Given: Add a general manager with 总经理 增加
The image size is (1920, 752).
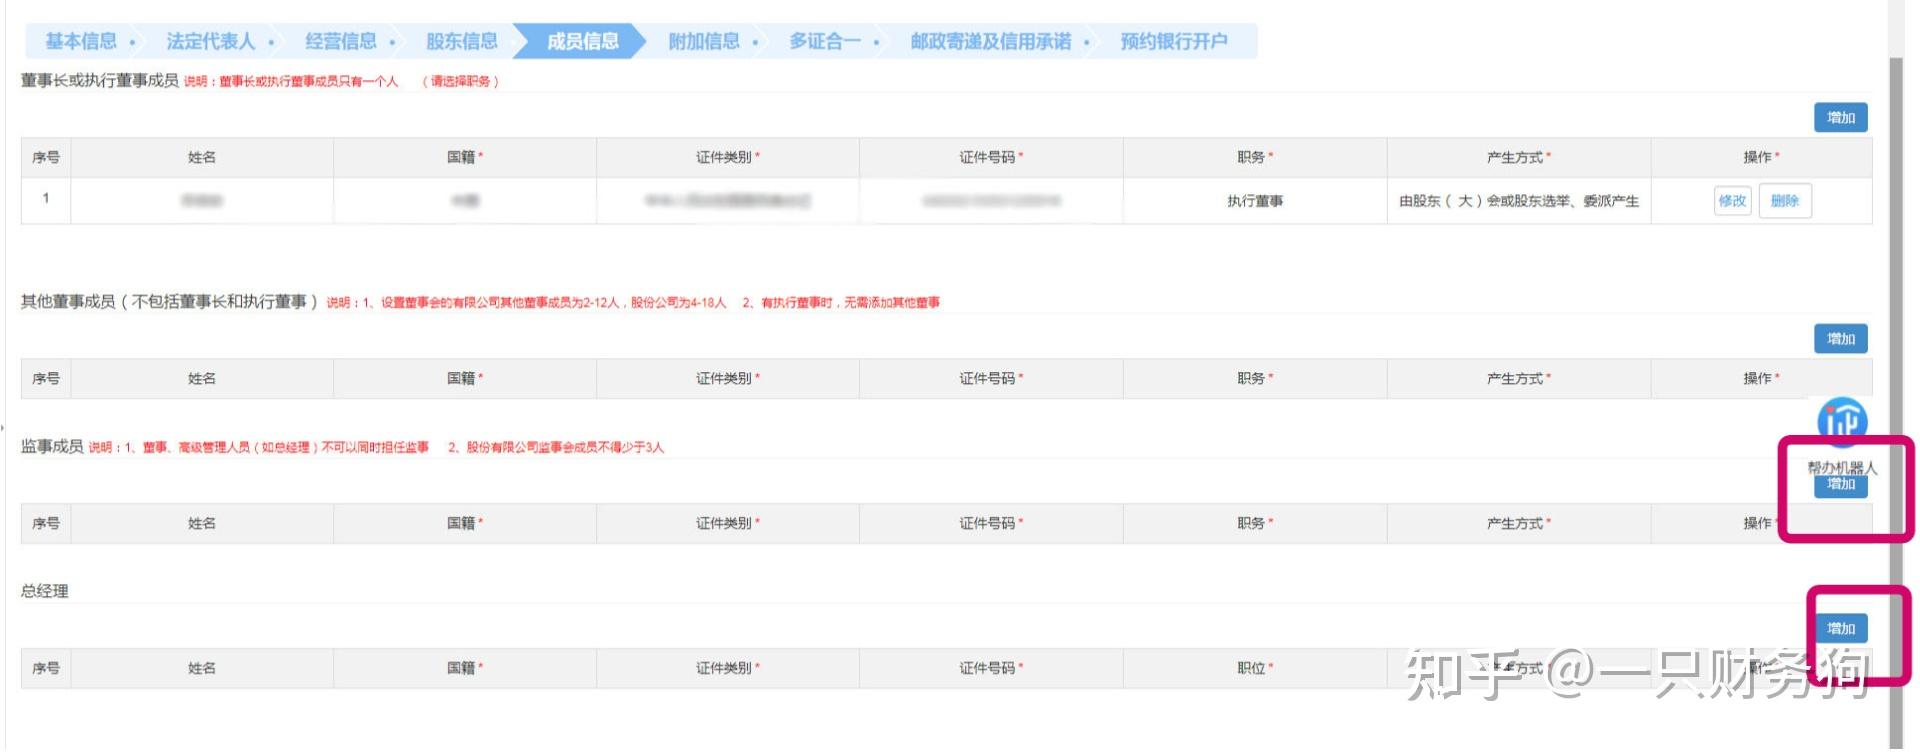Looking at the screenshot, I should [1841, 629].
